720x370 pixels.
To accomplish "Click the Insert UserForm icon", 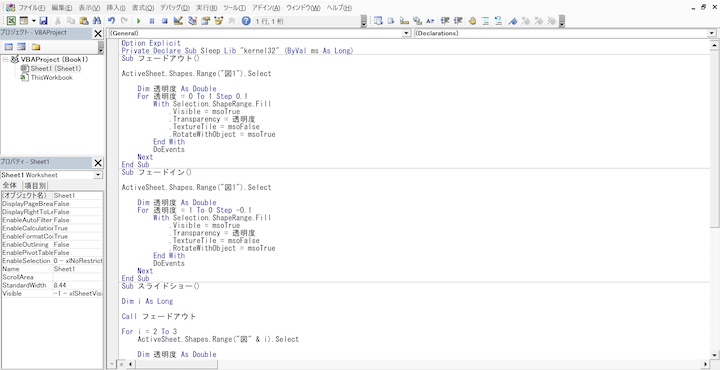I will coord(23,21).
